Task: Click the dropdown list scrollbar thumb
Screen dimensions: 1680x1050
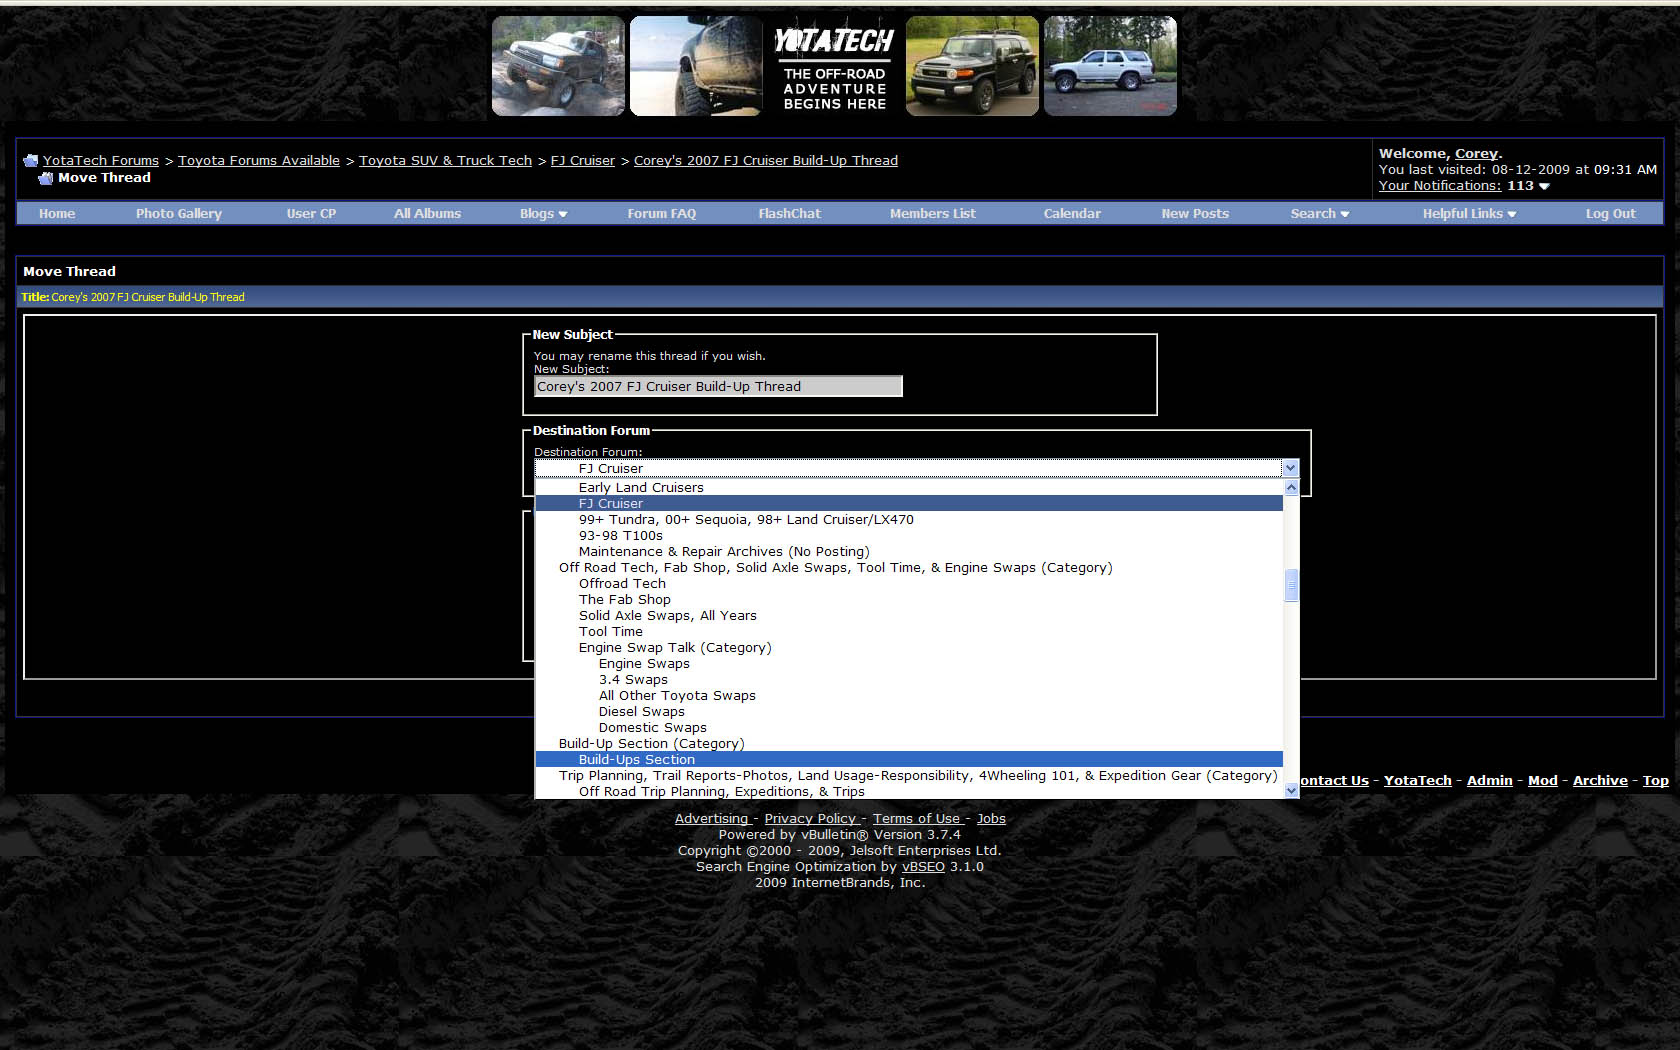Action: (x=1291, y=585)
